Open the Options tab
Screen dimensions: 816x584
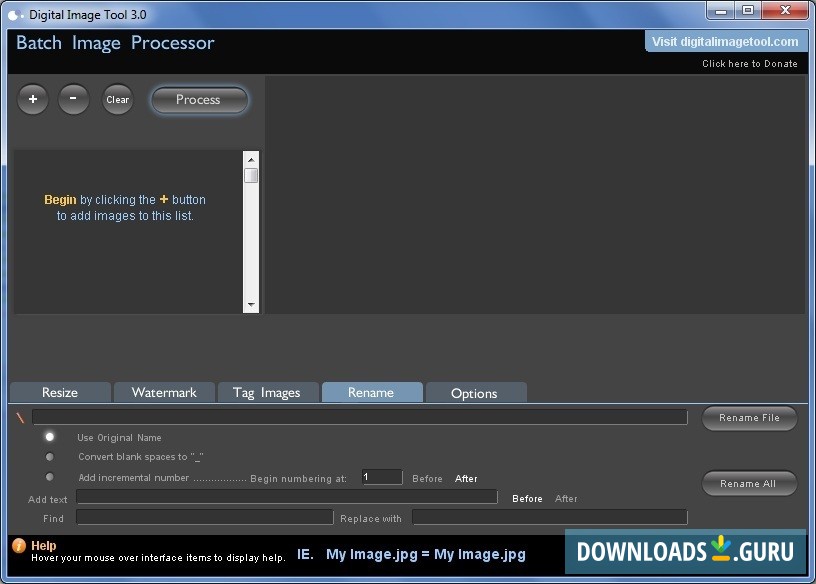tap(476, 392)
